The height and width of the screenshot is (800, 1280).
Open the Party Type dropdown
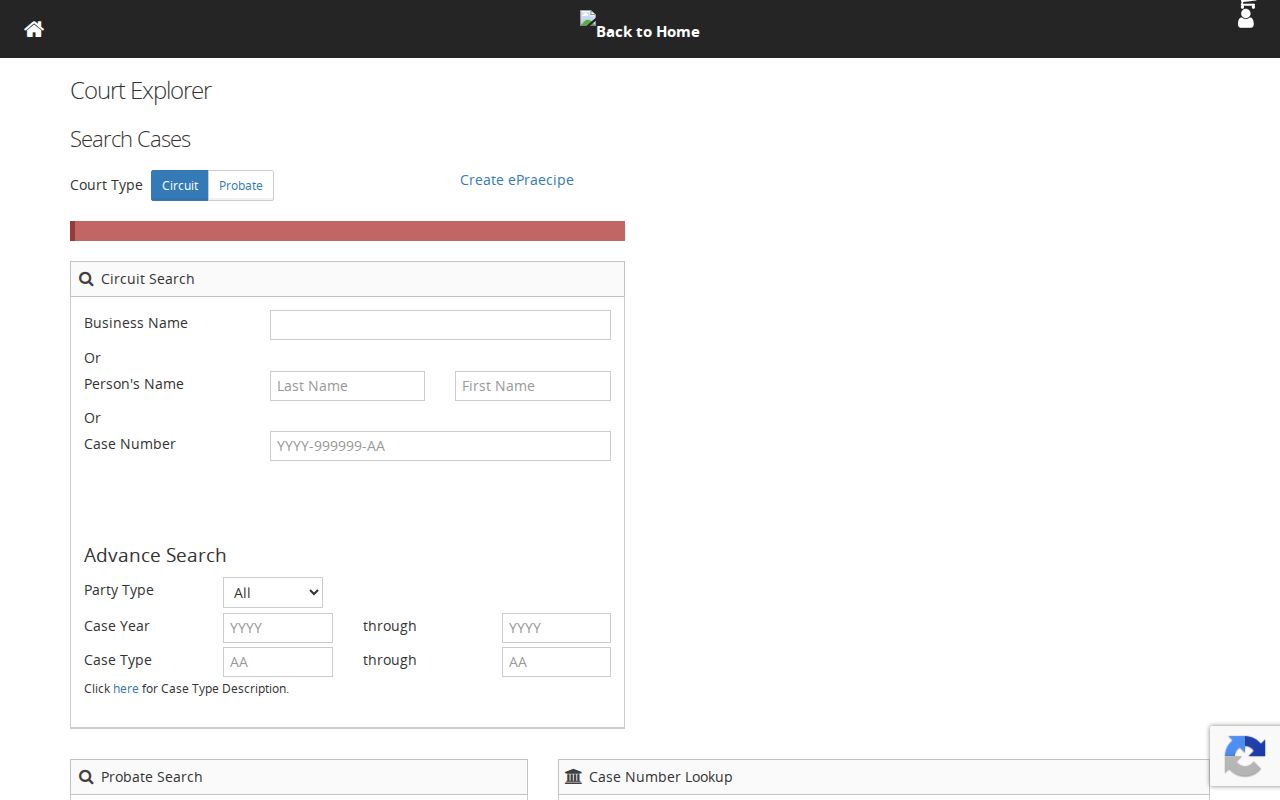(273, 592)
